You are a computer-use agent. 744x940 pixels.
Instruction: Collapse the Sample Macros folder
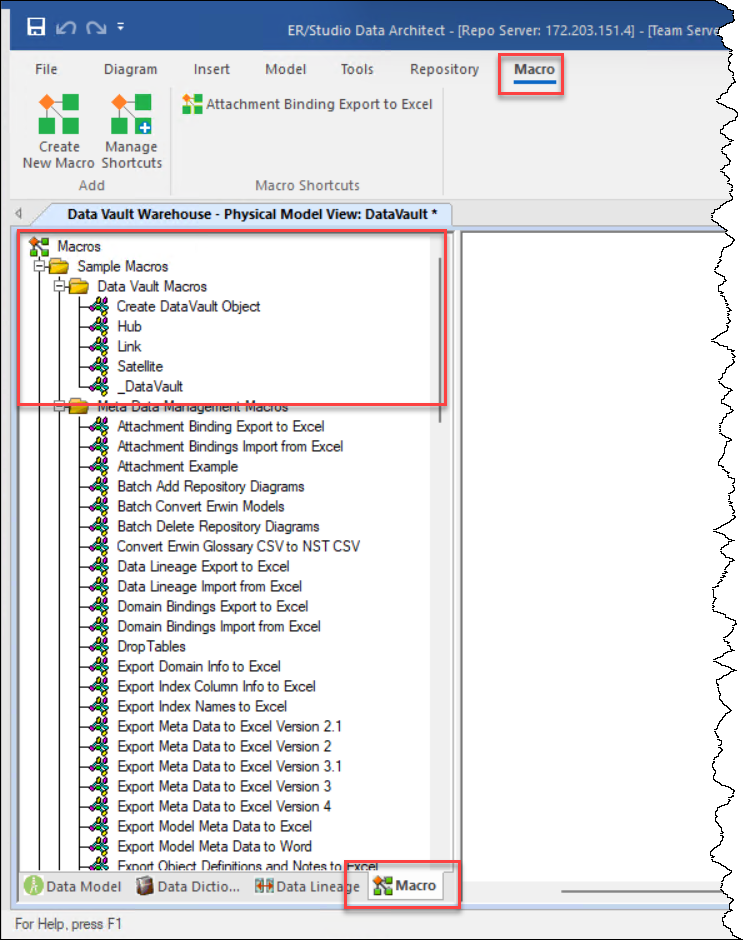click(39, 266)
